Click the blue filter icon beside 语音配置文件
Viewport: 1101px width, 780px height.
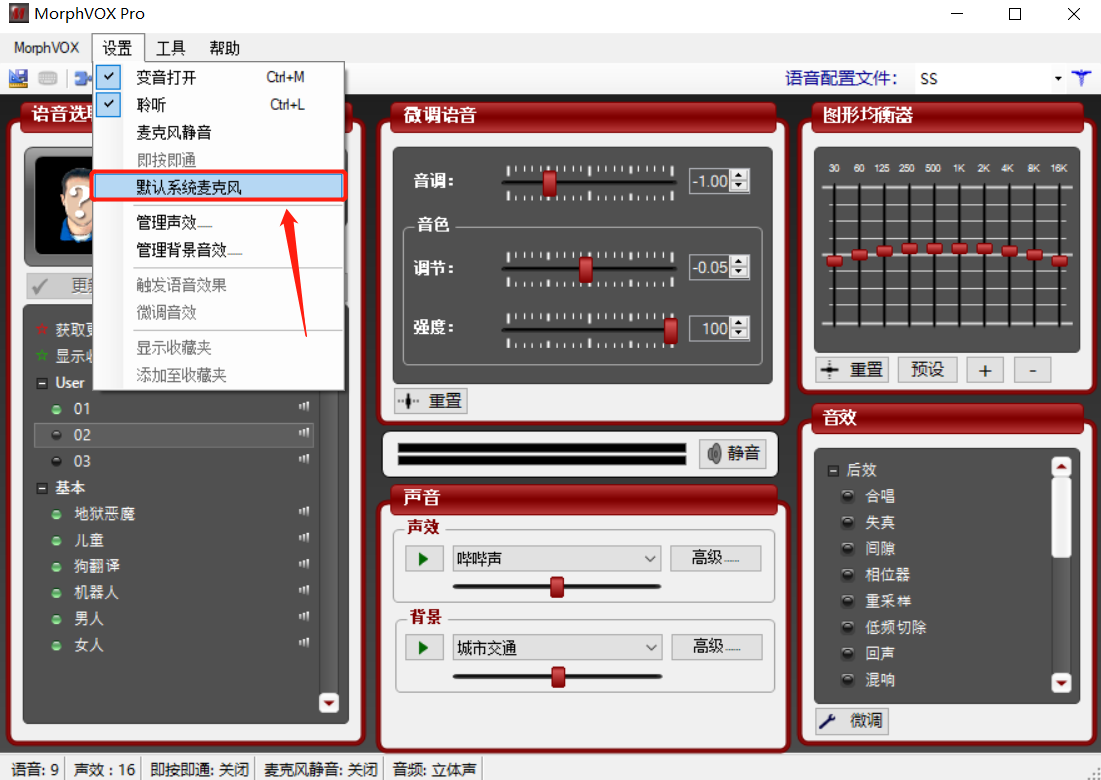pyautogui.click(x=1082, y=78)
